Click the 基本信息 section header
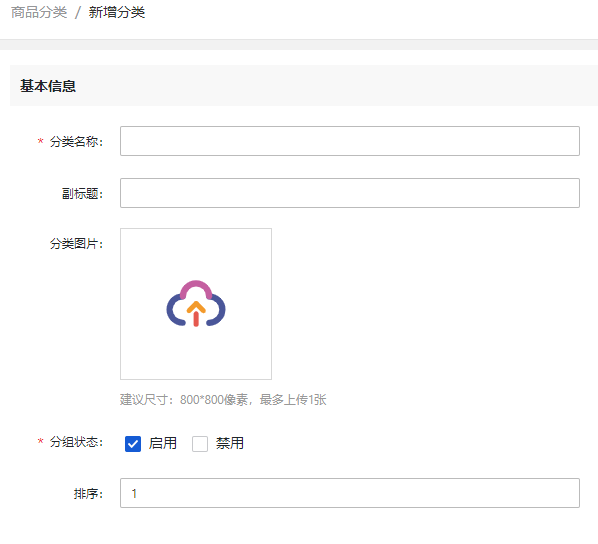The width and height of the screenshot is (598, 544). click(48, 86)
